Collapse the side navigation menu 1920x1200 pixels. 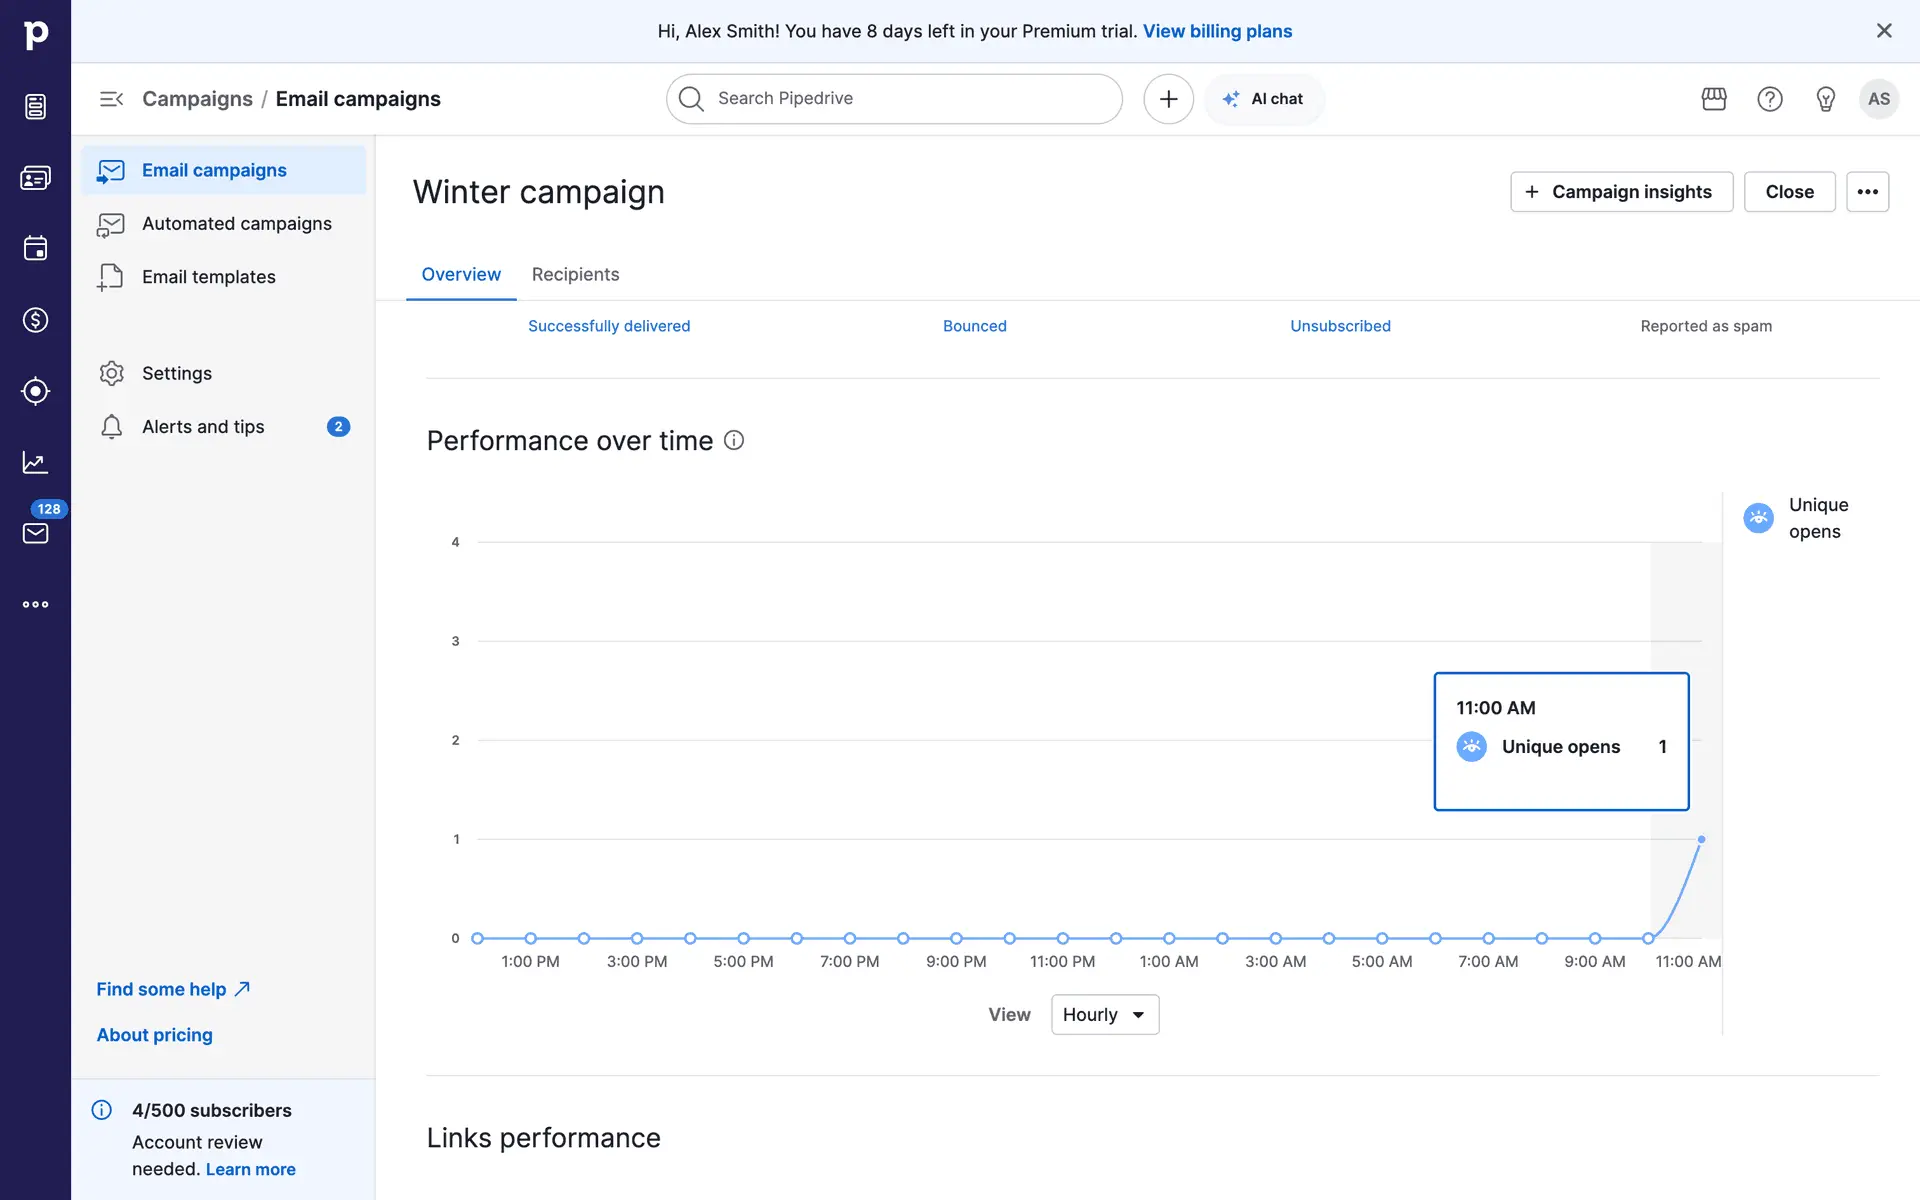pyautogui.click(x=111, y=99)
